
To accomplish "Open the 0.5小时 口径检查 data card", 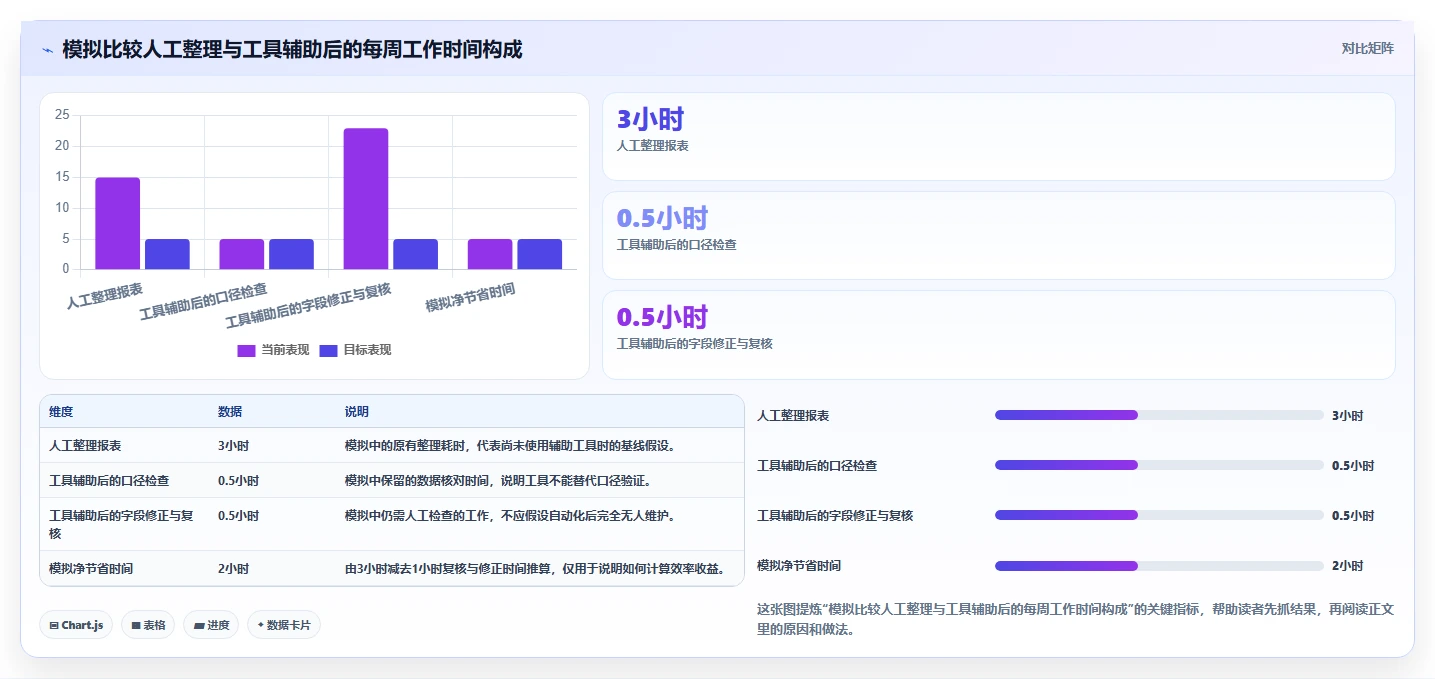I will point(998,235).
